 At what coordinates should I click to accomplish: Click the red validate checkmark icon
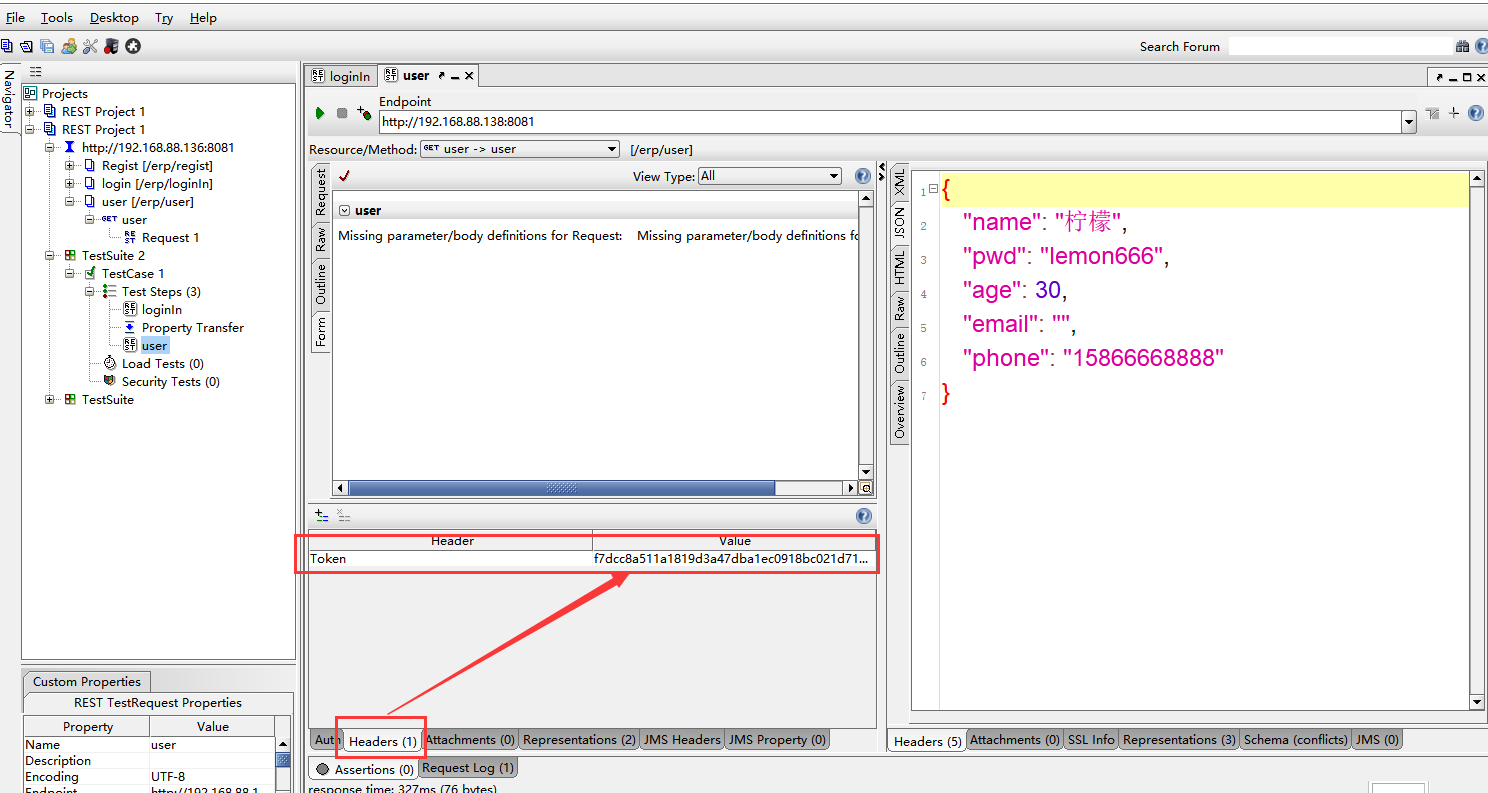click(x=344, y=176)
